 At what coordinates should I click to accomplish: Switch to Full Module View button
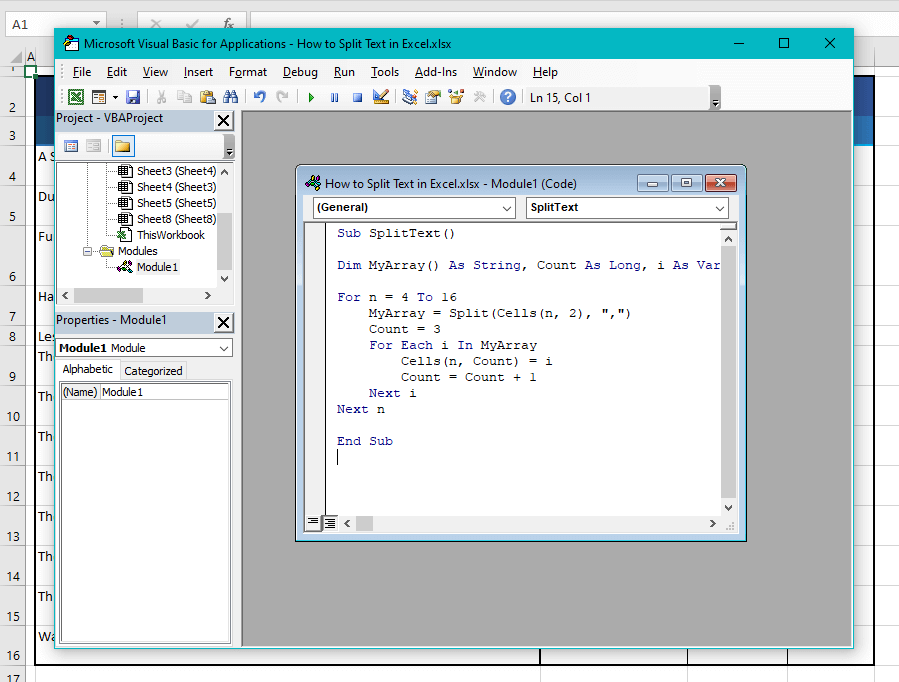330,523
